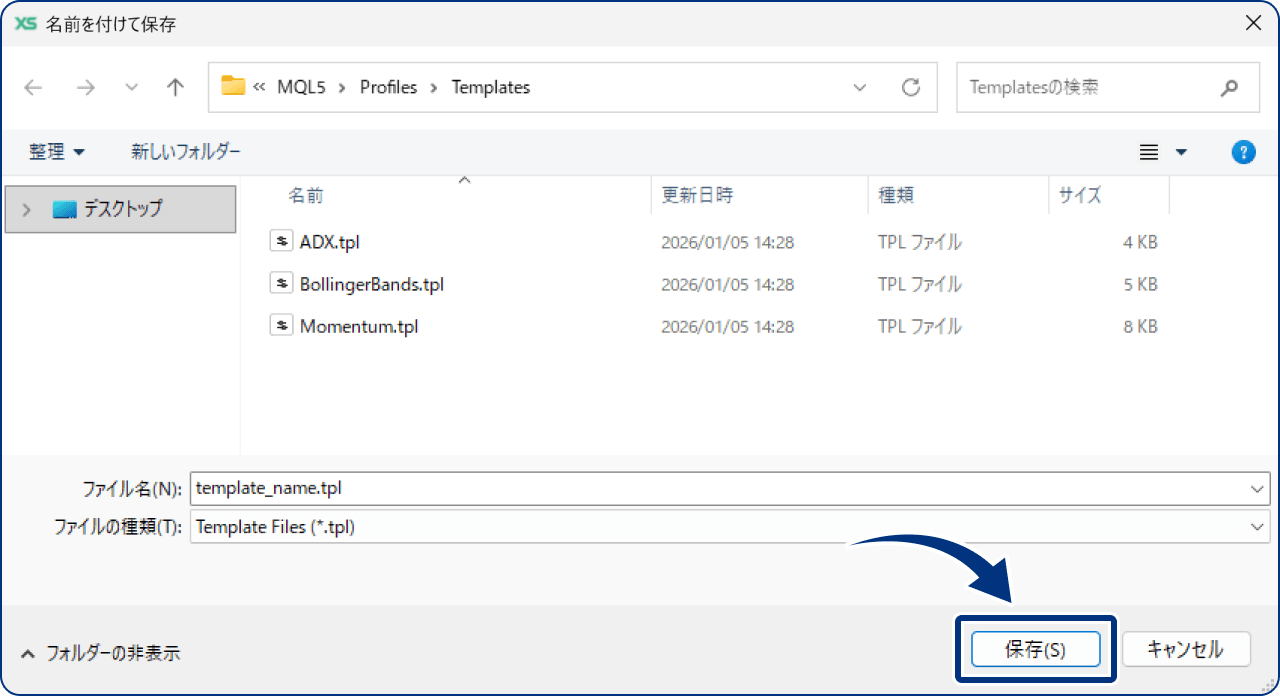This screenshot has width=1280, height=696.
Task: Click the forward navigation arrow
Action: (86, 88)
